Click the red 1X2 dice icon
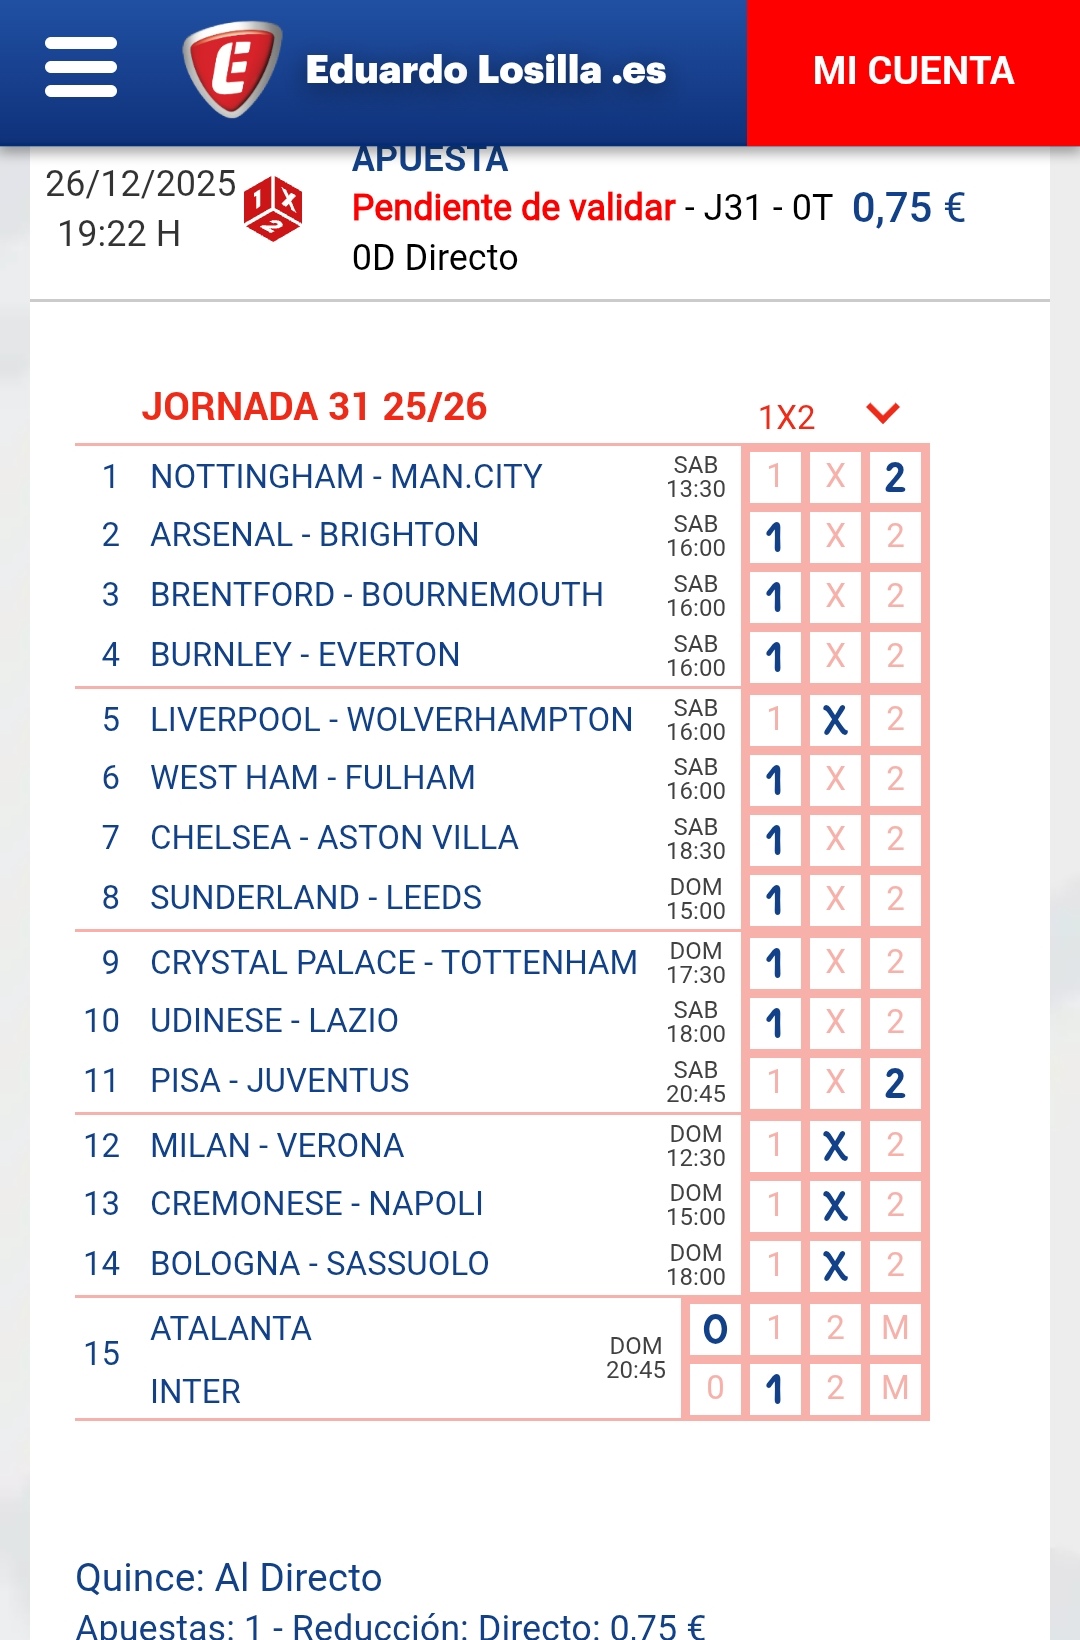The image size is (1080, 1640). point(273,209)
